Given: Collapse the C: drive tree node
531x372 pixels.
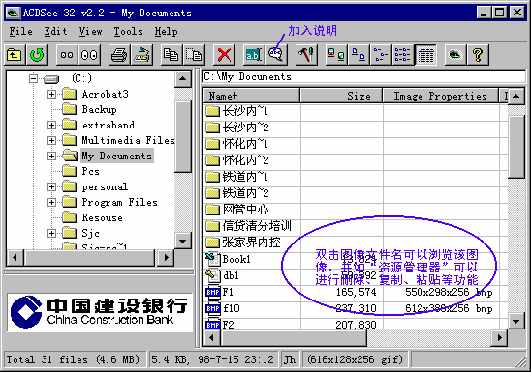Looking at the screenshot, I should [x=33, y=79].
